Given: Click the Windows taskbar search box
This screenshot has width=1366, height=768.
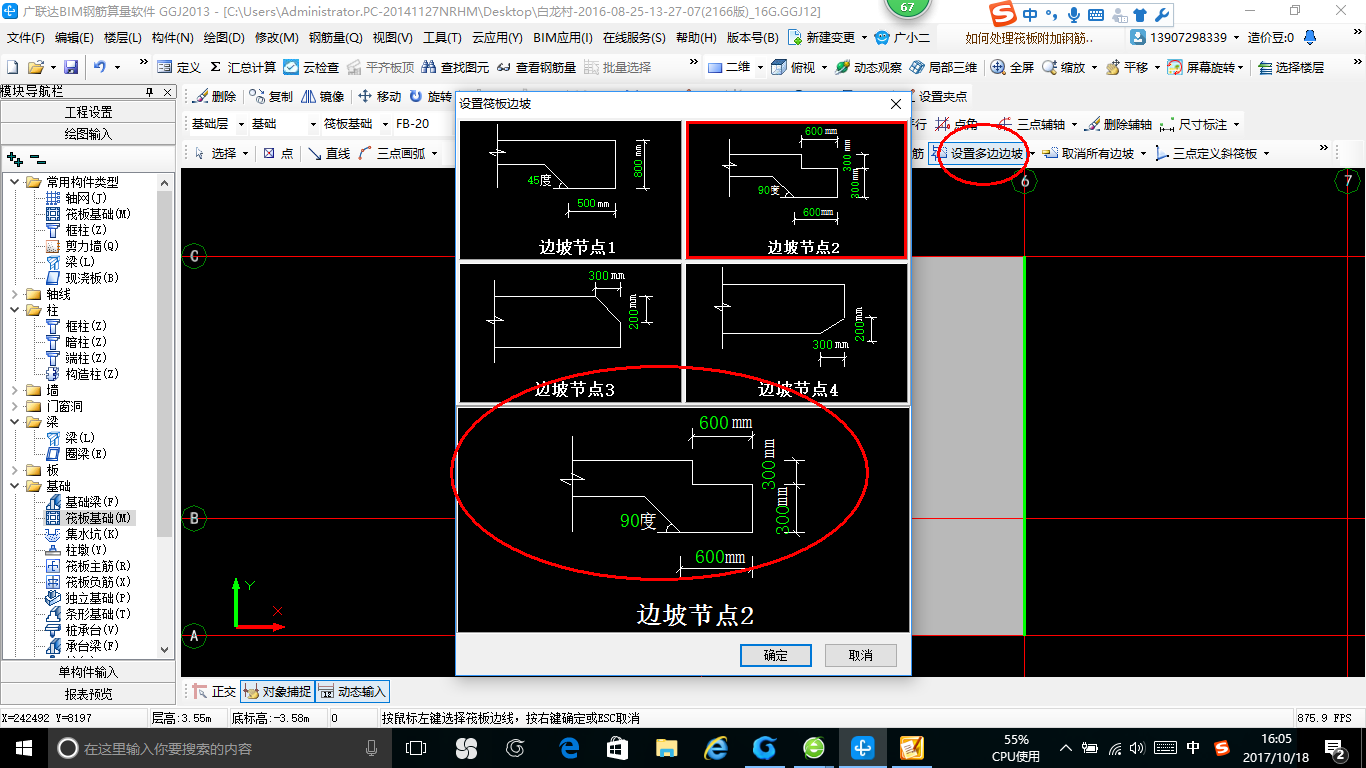Looking at the screenshot, I should (x=219, y=748).
